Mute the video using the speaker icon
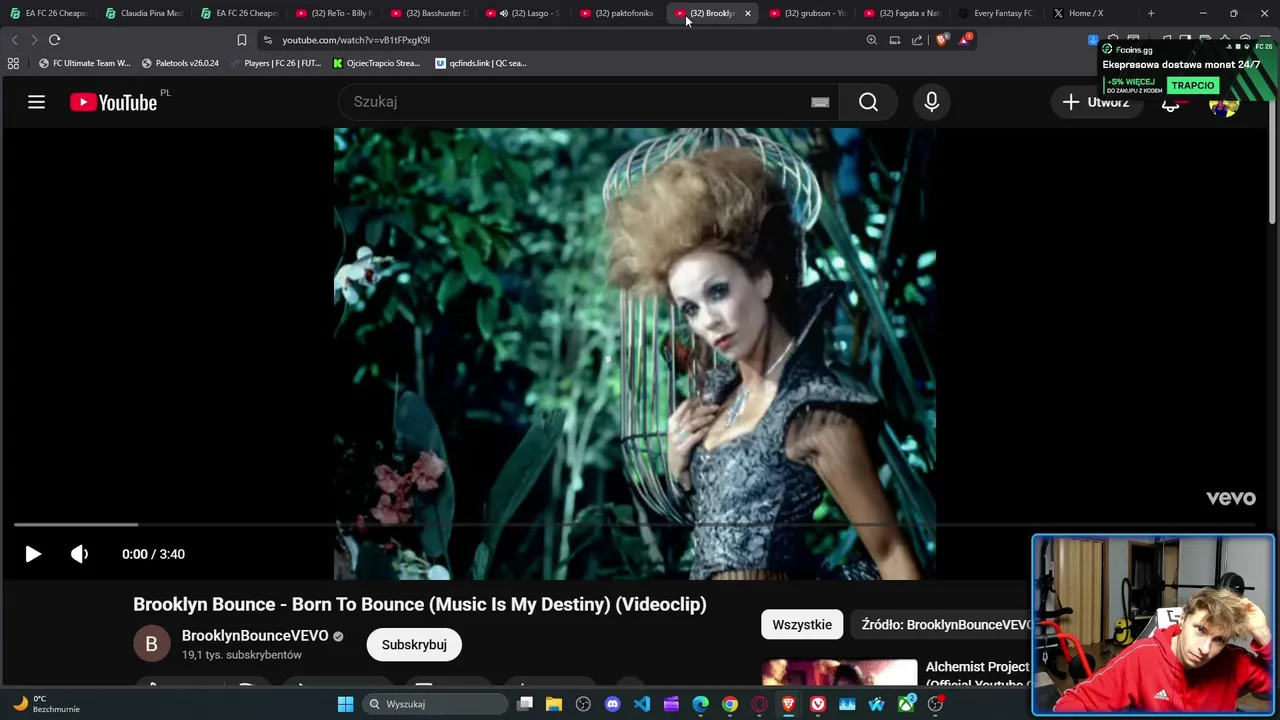Image resolution: width=1280 pixels, height=720 pixels. [79, 554]
